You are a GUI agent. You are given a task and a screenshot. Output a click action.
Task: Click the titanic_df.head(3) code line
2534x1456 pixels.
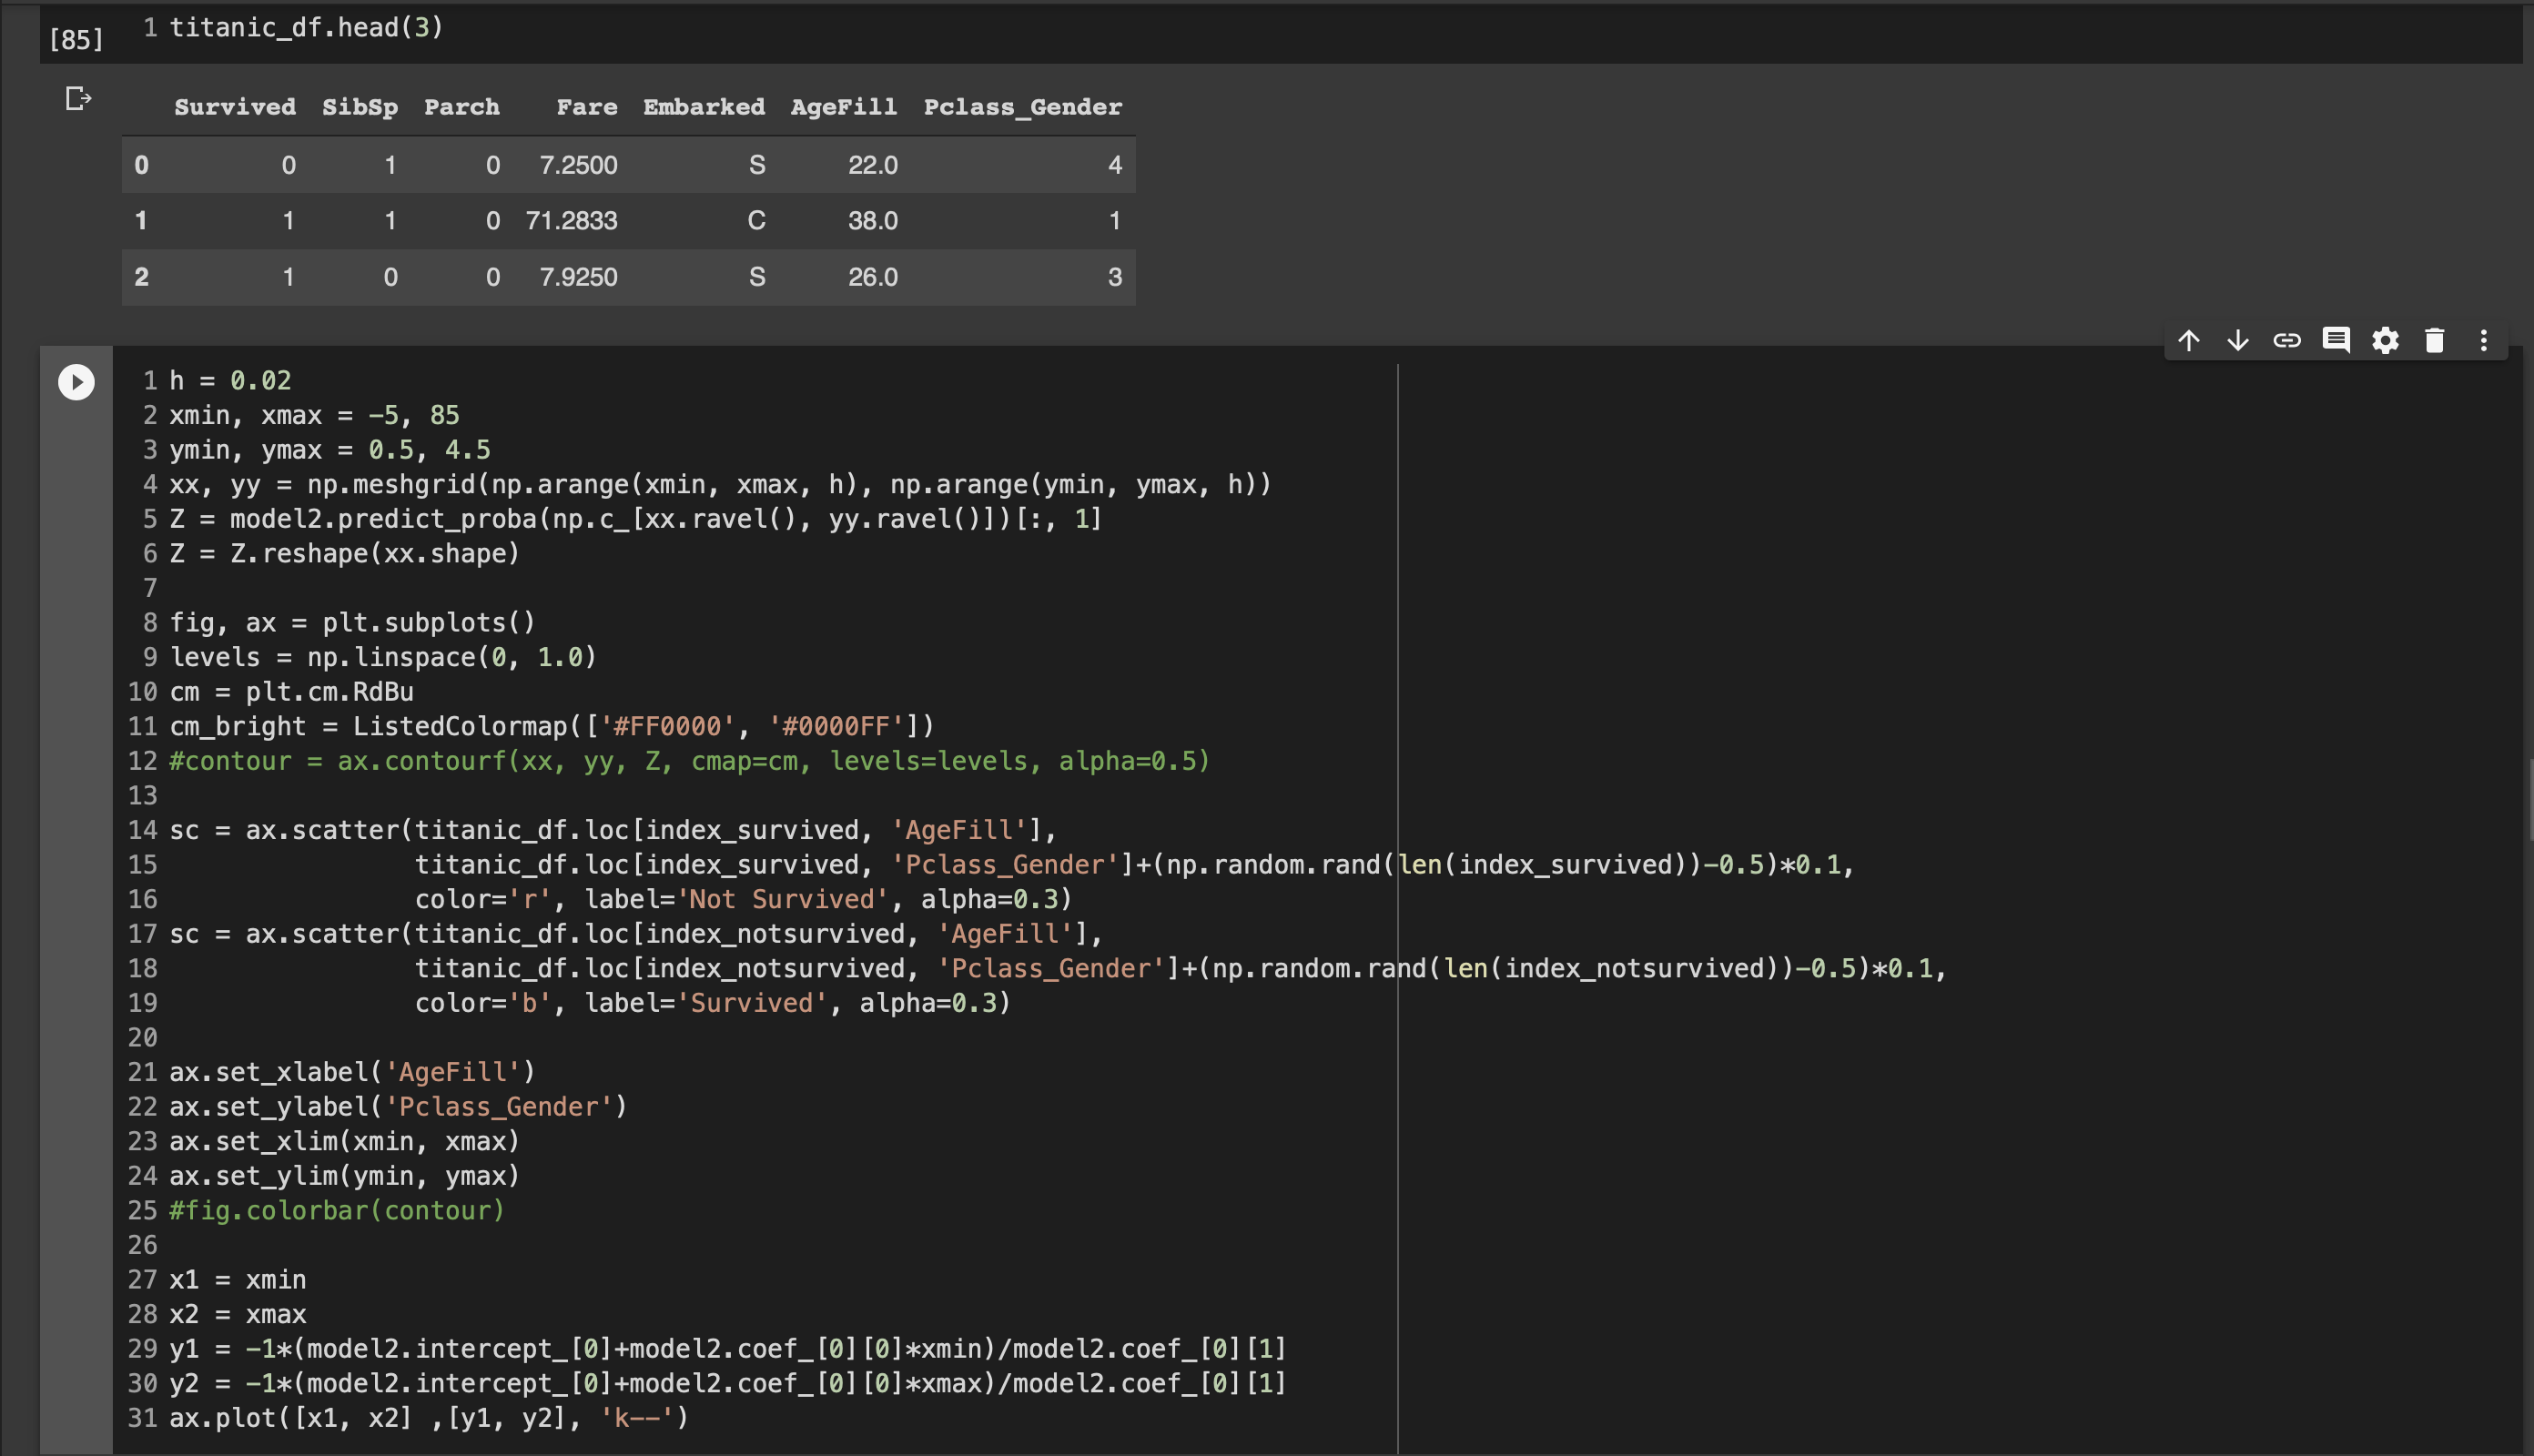306,27
